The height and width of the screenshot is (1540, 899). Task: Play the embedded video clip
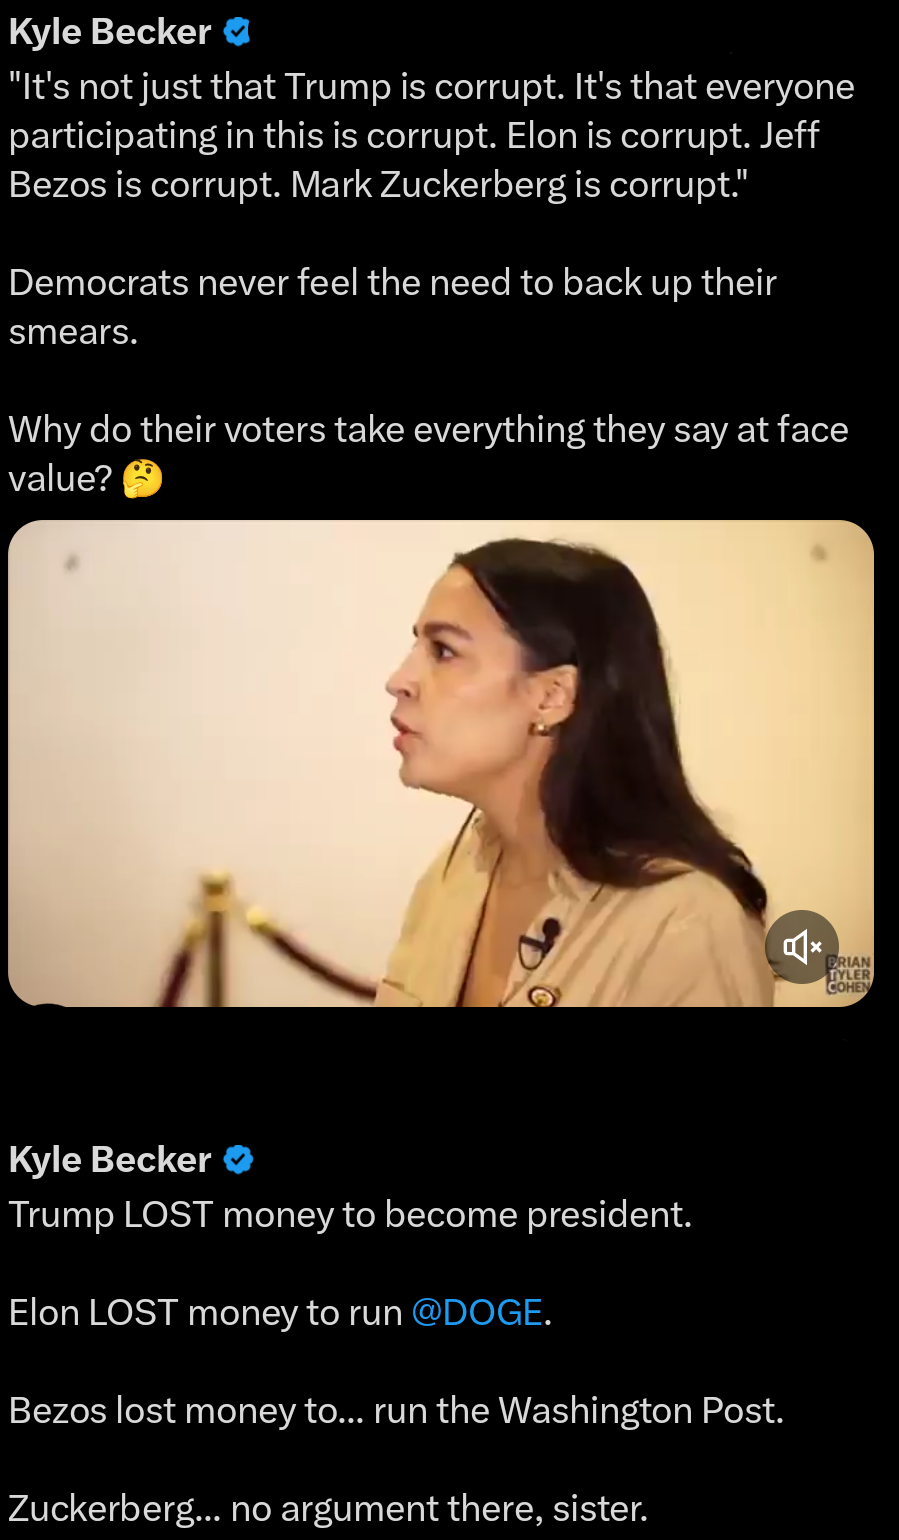tap(440, 762)
